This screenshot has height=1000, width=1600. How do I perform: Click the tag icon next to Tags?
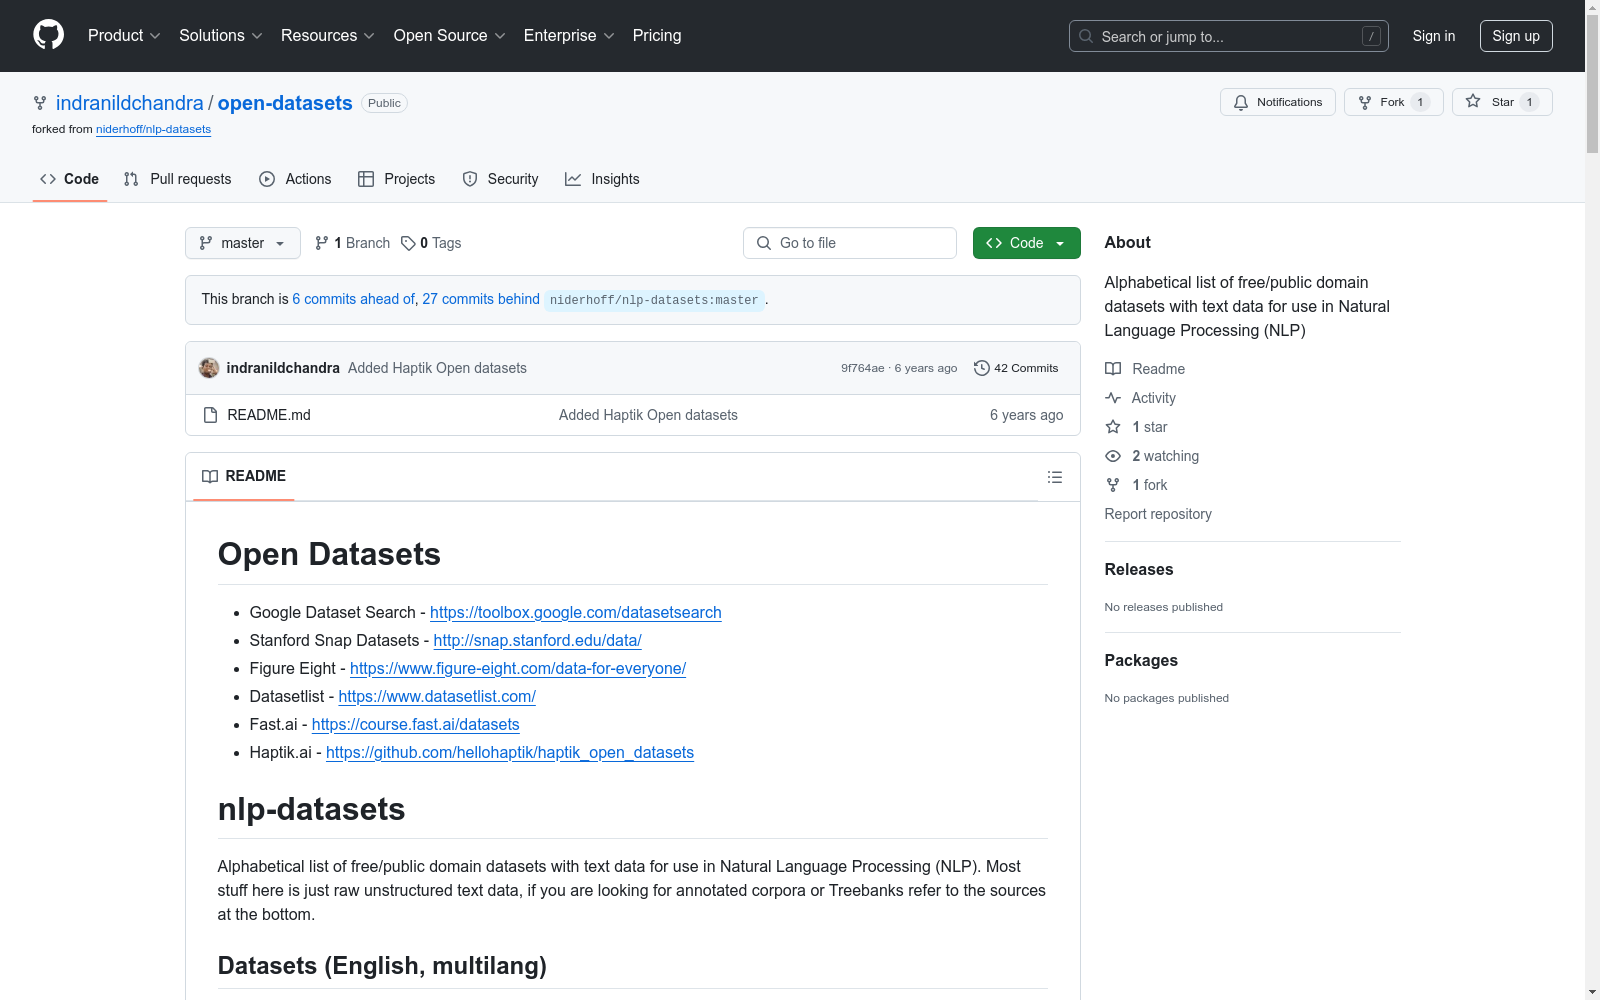[408, 243]
